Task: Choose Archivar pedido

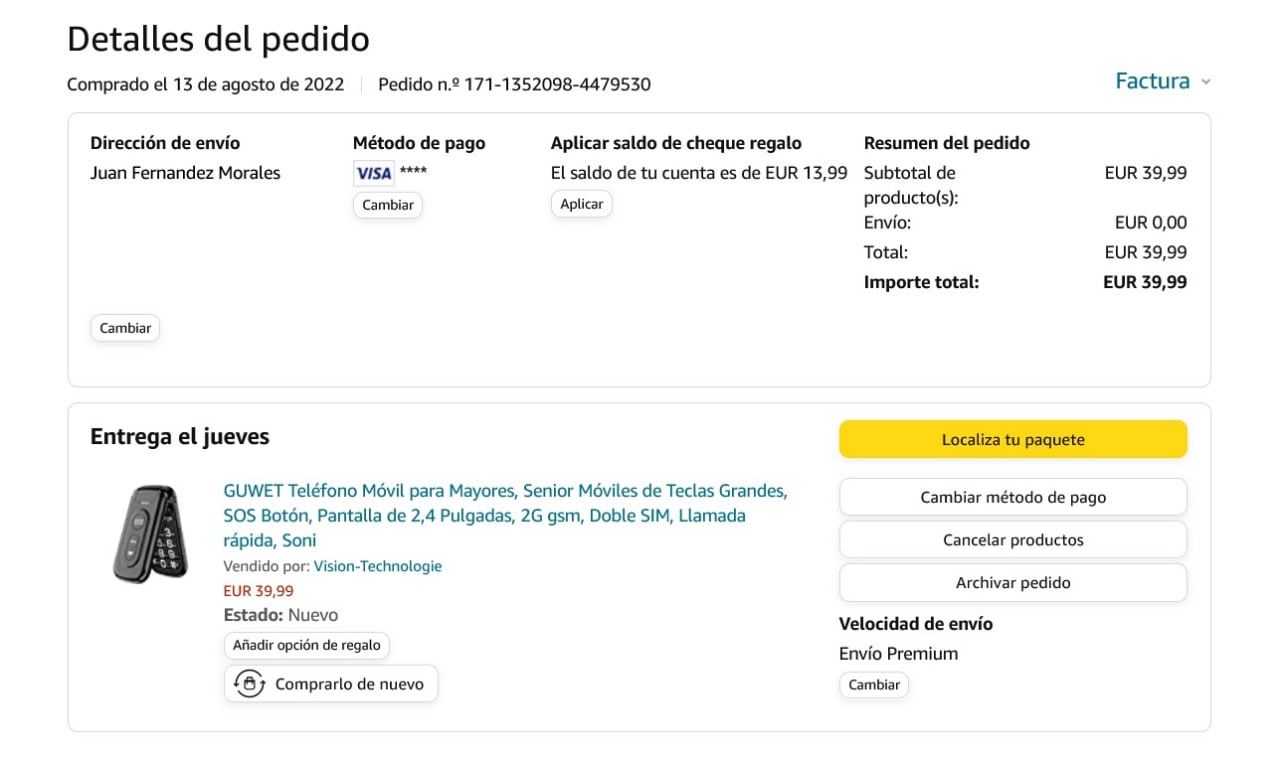Action: (x=1012, y=583)
